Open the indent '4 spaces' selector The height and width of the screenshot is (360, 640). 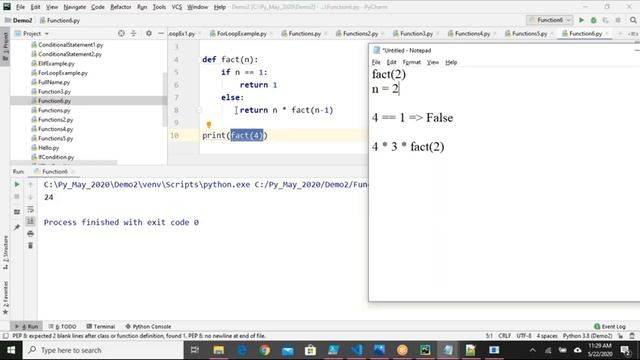click(x=547, y=336)
